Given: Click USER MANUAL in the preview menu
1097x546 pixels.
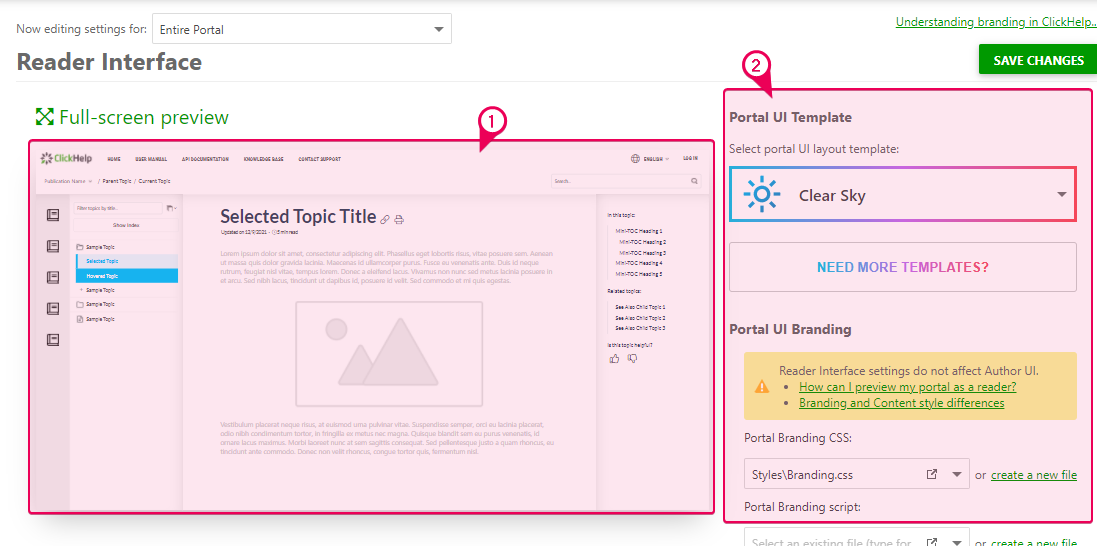Looking at the screenshot, I should tap(151, 159).
